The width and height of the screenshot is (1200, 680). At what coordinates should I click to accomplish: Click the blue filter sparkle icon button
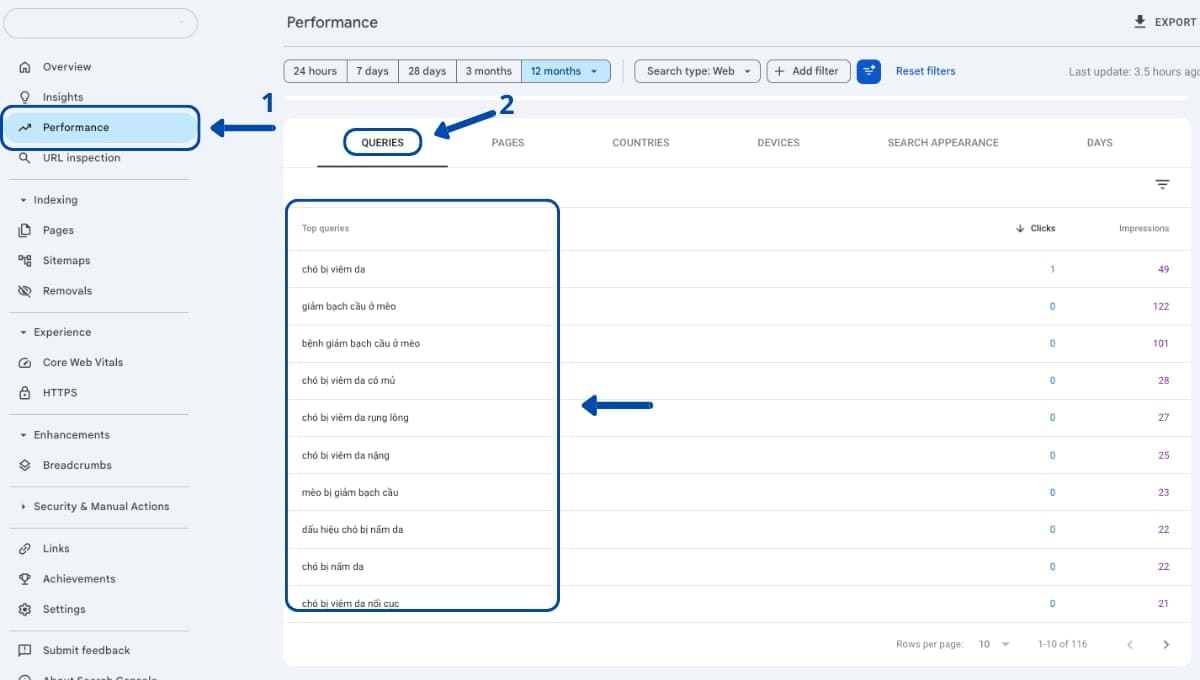(869, 71)
